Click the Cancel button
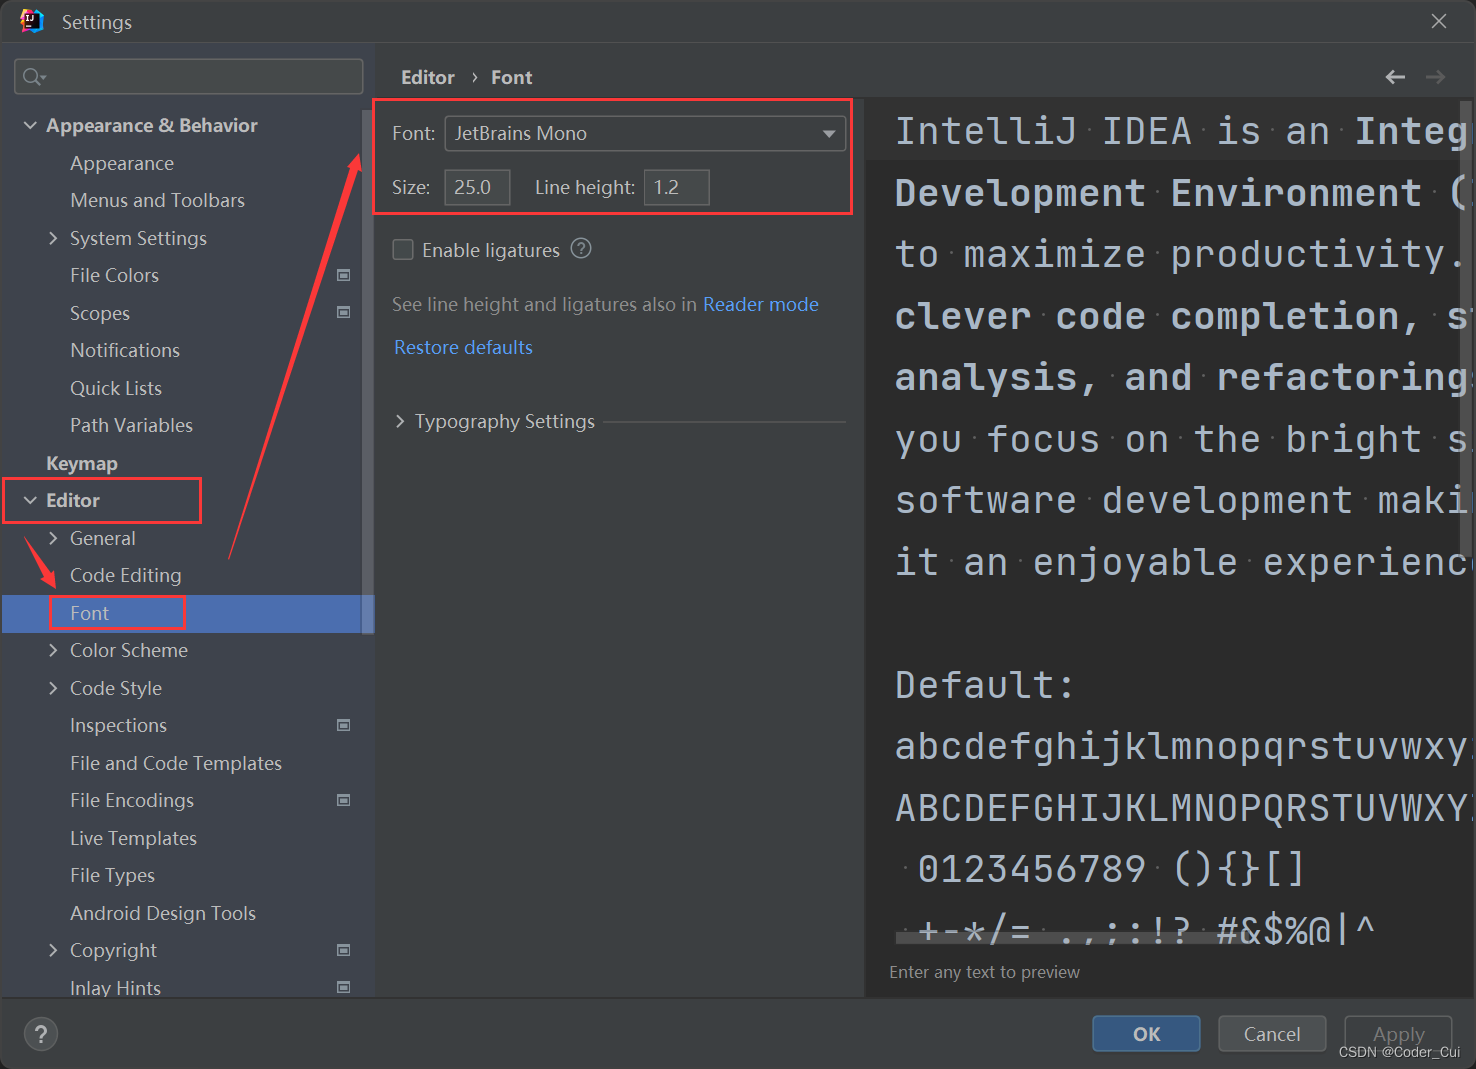Image resolution: width=1476 pixels, height=1069 pixels. [1272, 1034]
